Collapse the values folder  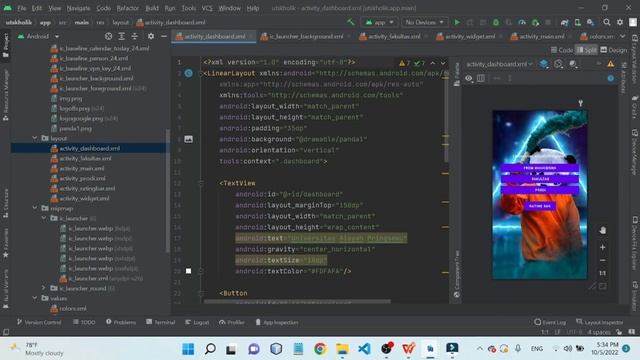click(35, 298)
